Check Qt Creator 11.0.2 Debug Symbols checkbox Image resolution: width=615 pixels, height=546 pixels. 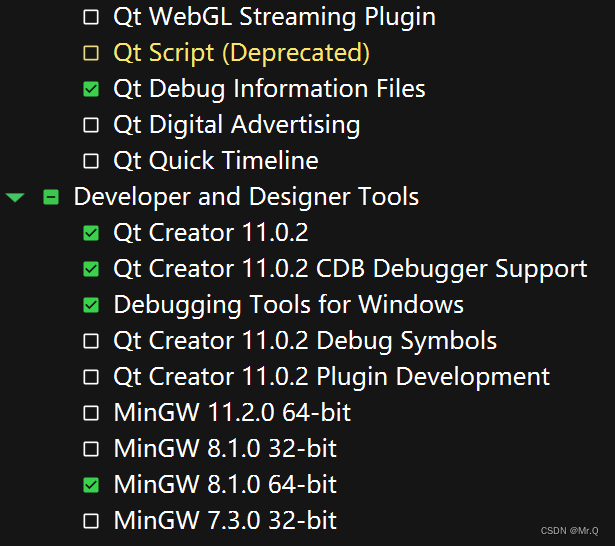(91, 341)
